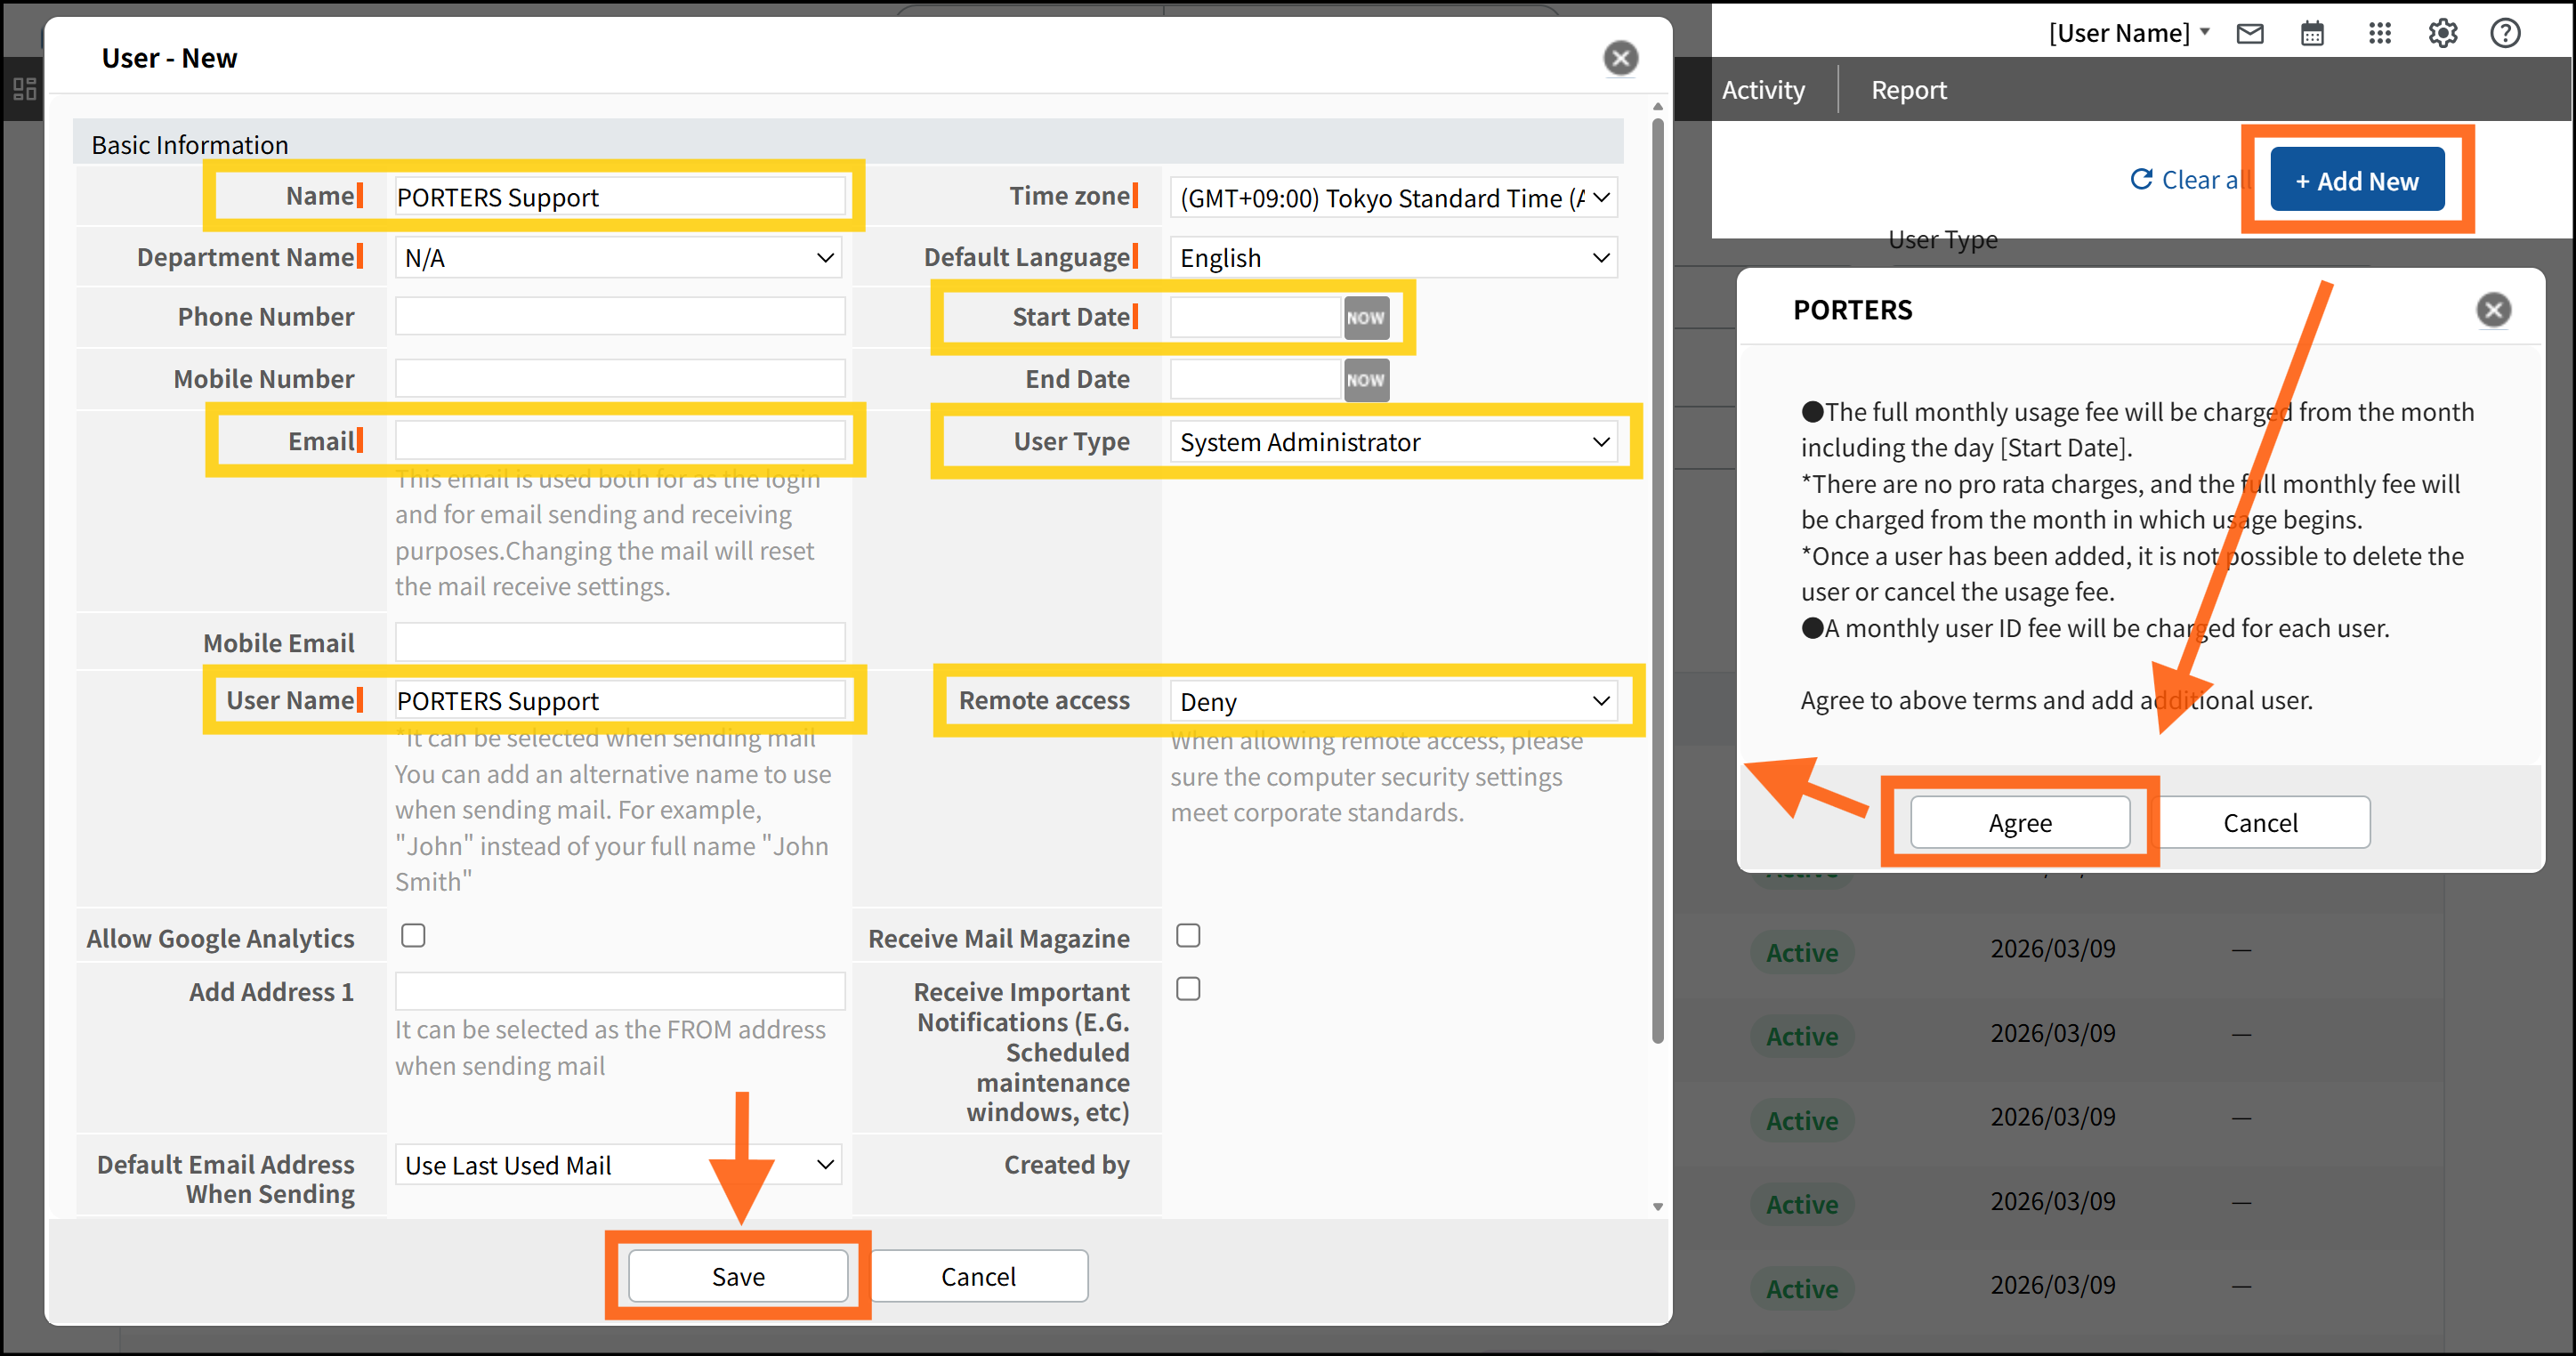Check Receive Important Notifications box
The image size is (2576, 1356).
tap(1188, 989)
